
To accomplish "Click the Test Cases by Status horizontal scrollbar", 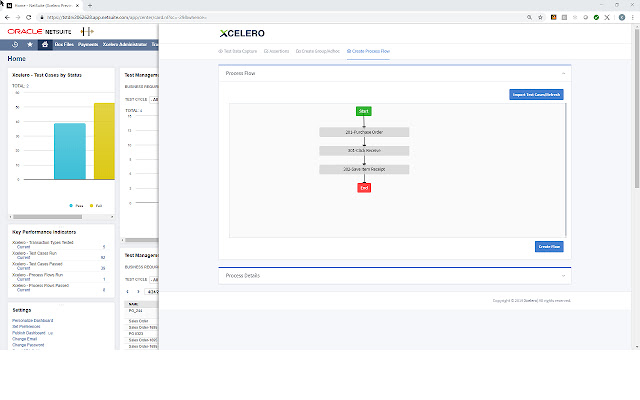I will click(x=47, y=217).
